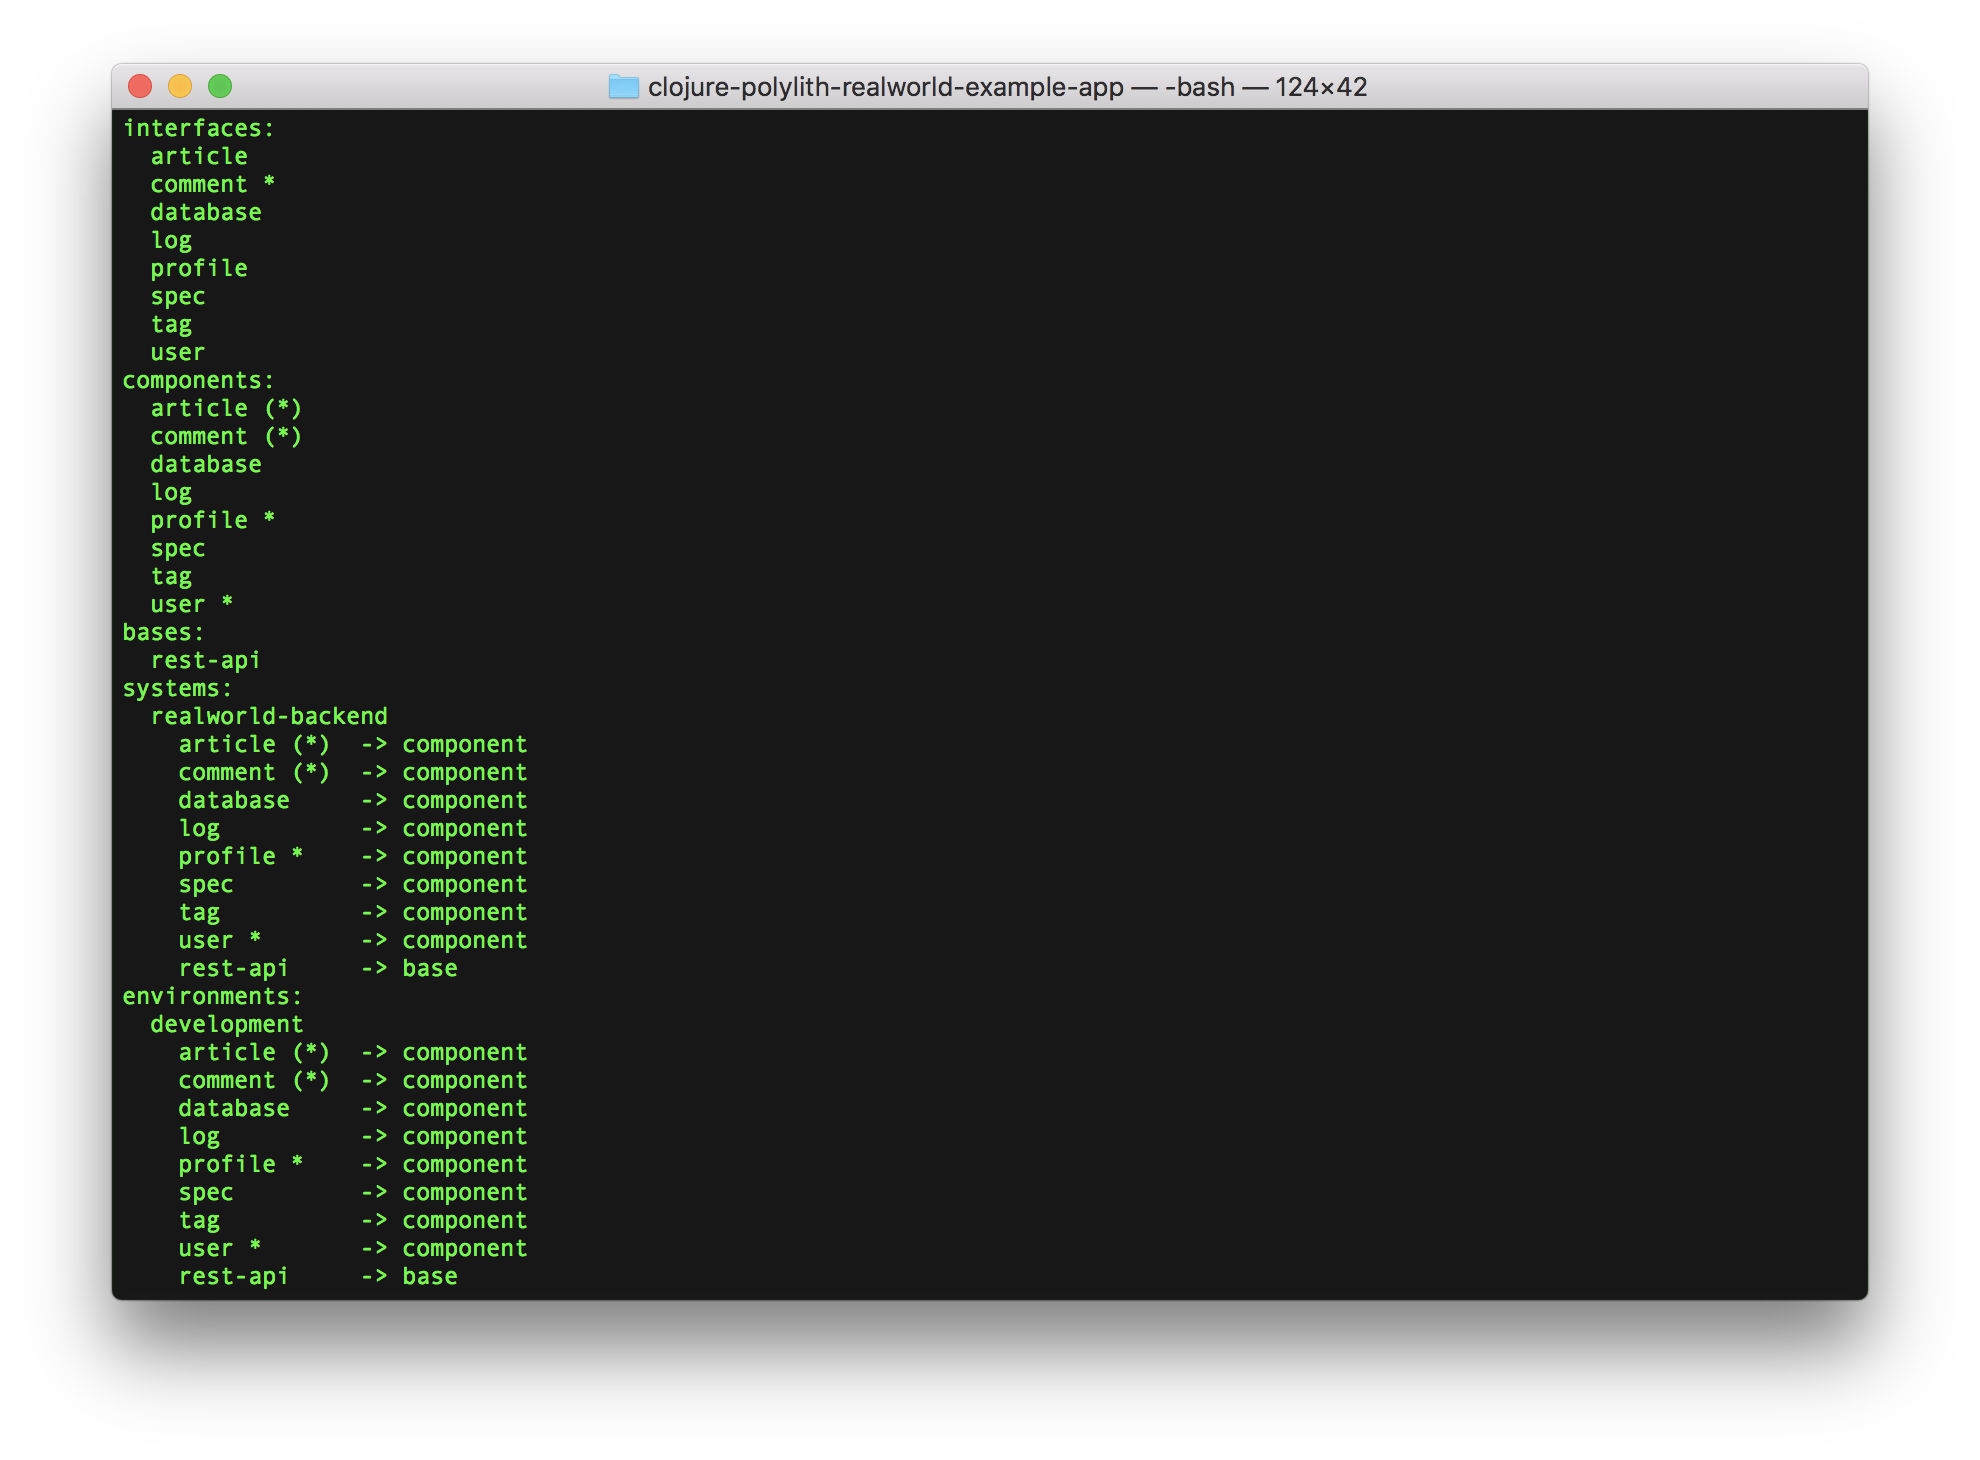Click 'profile *' under components

tap(212, 520)
